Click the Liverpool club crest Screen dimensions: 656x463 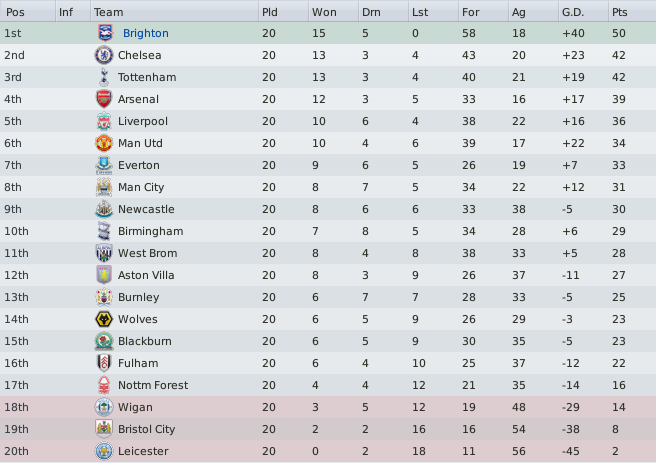point(104,121)
